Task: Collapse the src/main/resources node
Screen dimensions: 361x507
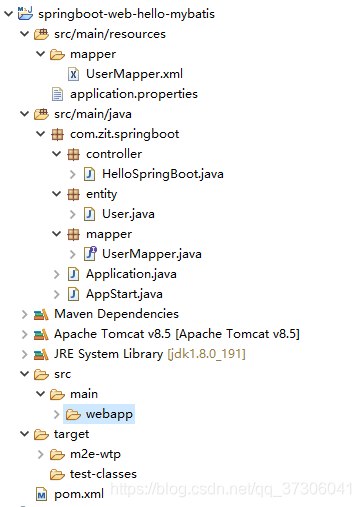Action: point(24,34)
